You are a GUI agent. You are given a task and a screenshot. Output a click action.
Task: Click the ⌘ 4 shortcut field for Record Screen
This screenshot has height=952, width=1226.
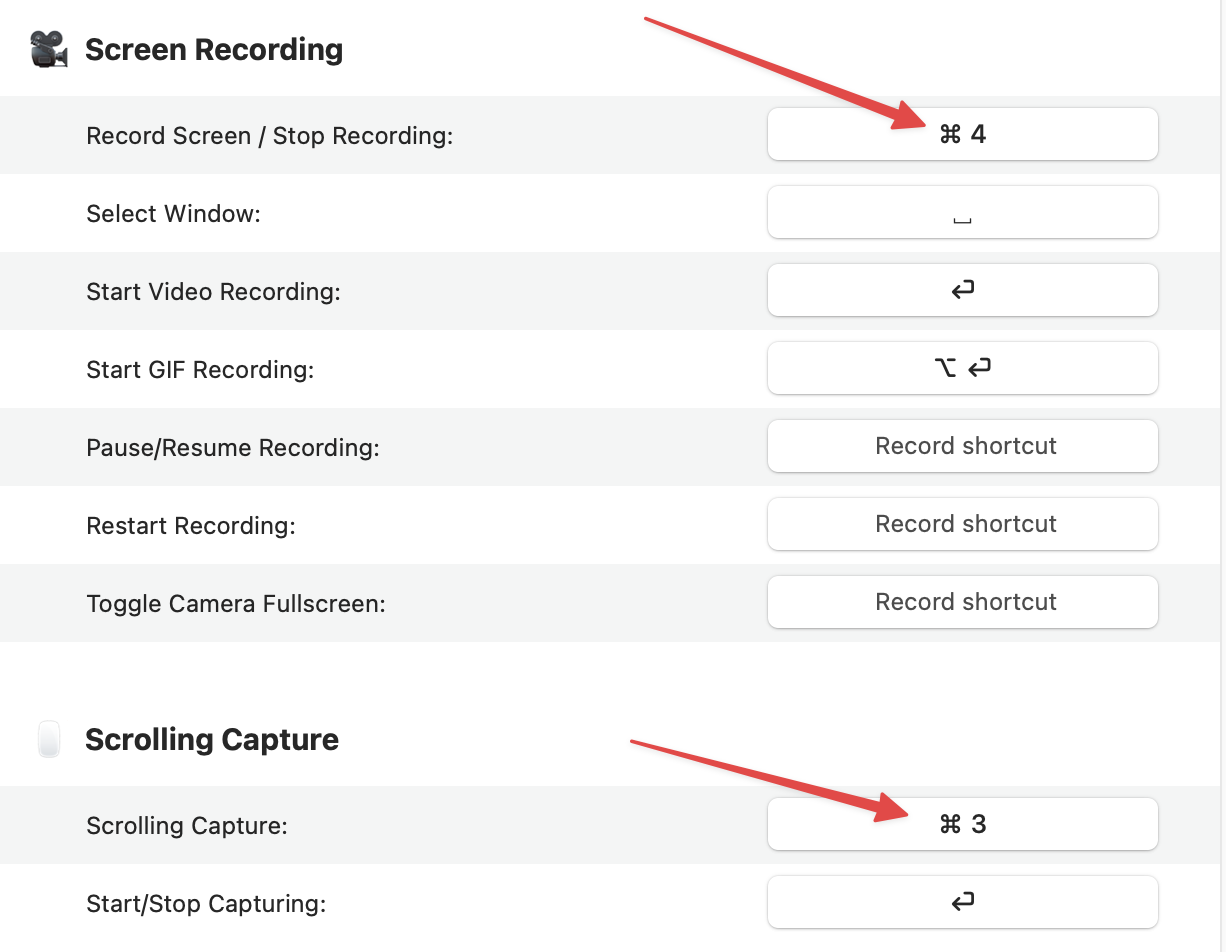point(962,134)
